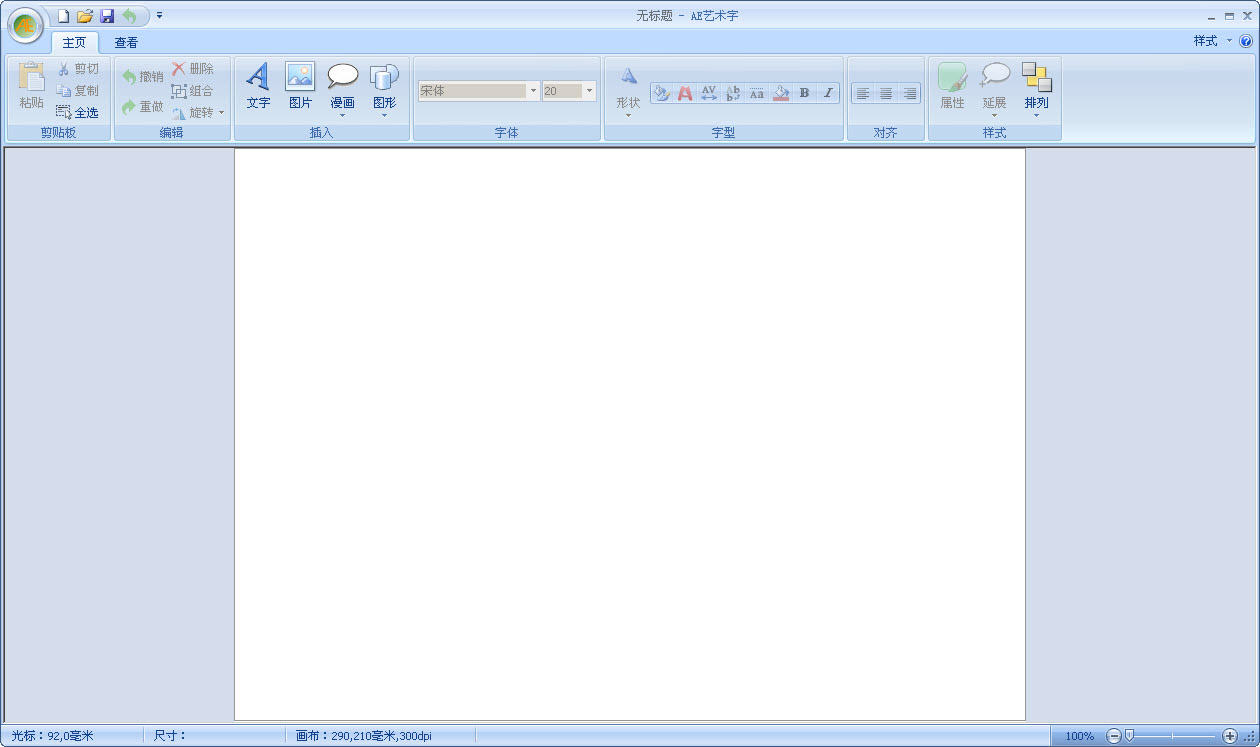1260x747 pixels.
Task: Click the zoom in plus button
Action: click(1230, 736)
